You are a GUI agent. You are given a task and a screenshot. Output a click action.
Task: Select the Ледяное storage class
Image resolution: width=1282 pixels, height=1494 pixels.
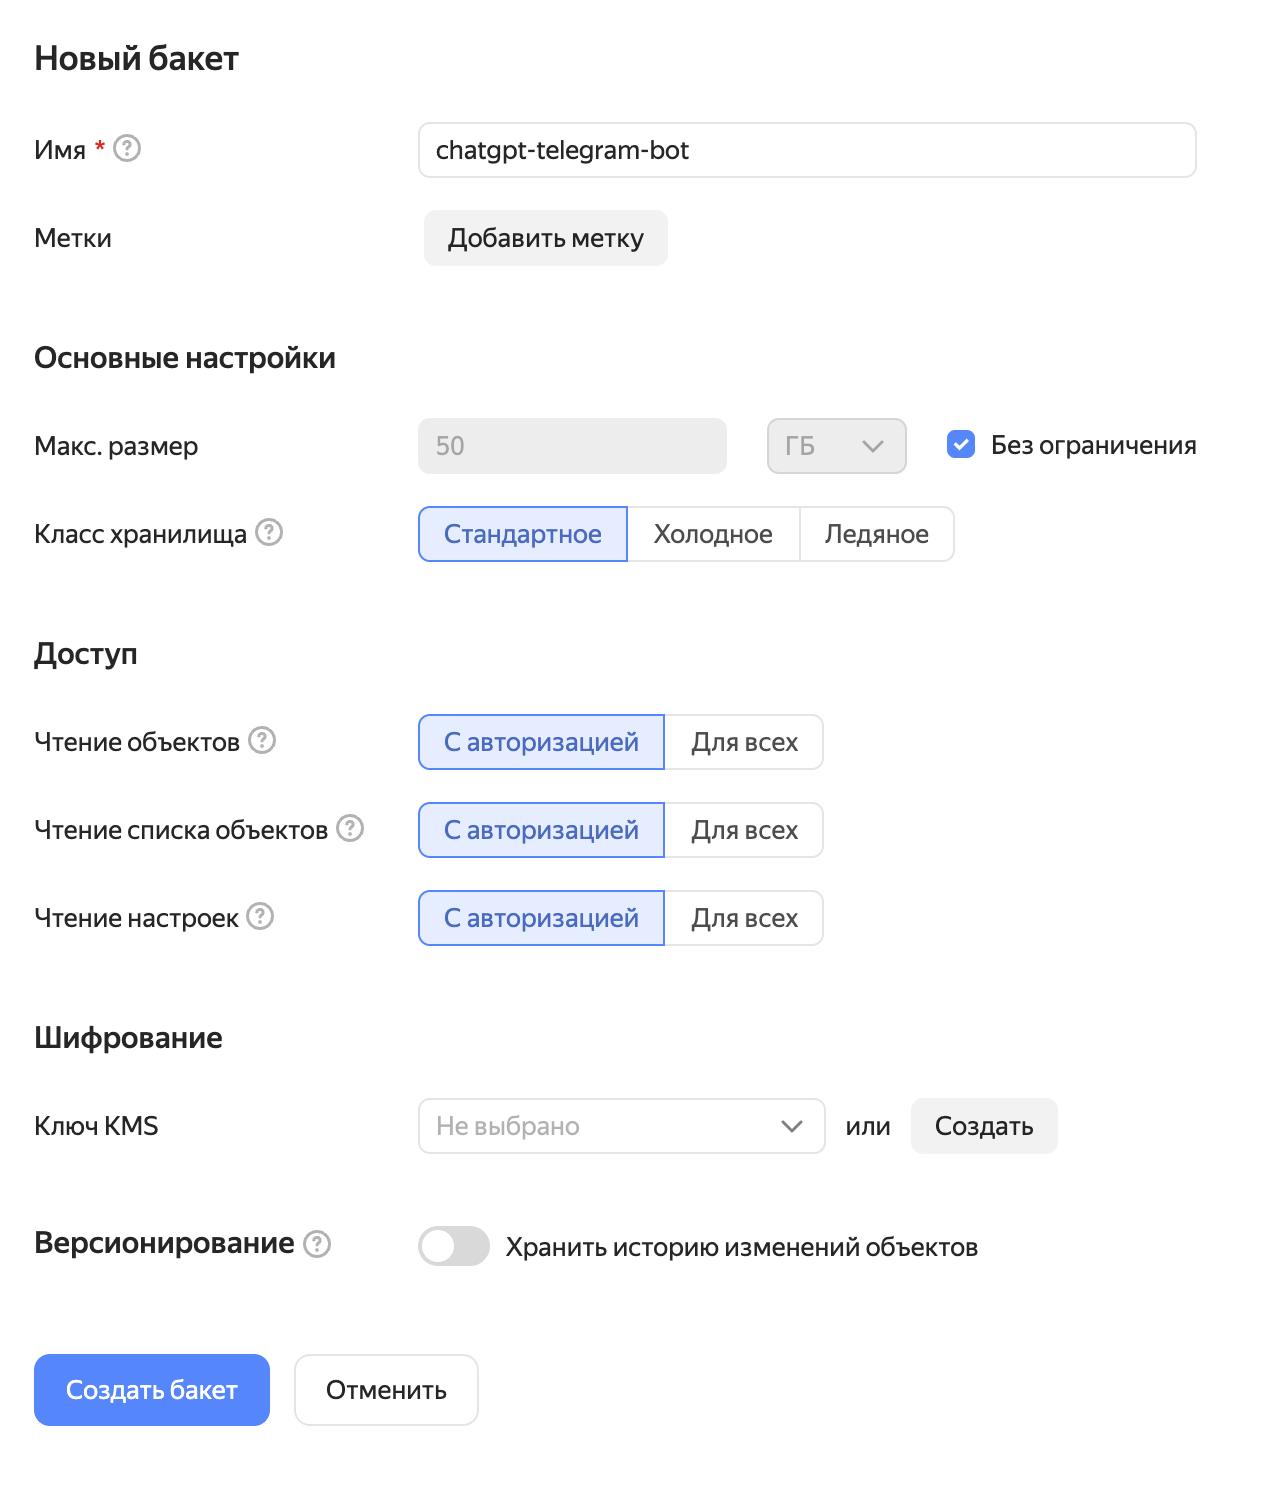pyautogui.click(x=876, y=534)
